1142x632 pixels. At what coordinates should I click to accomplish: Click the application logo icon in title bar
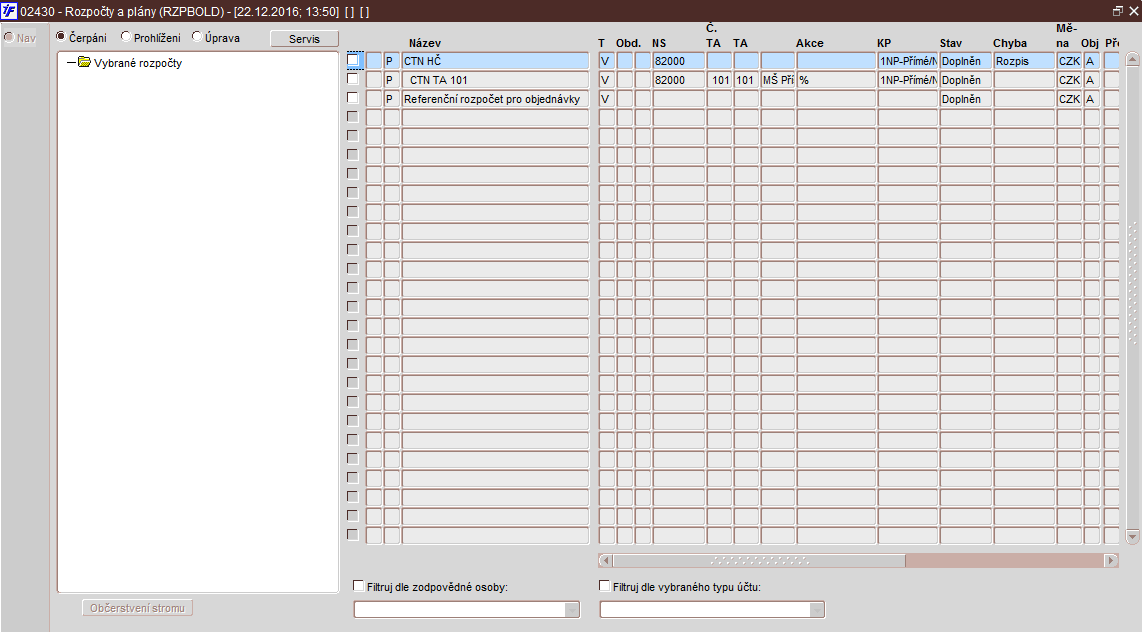pyautogui.click(x=9, y=11)
